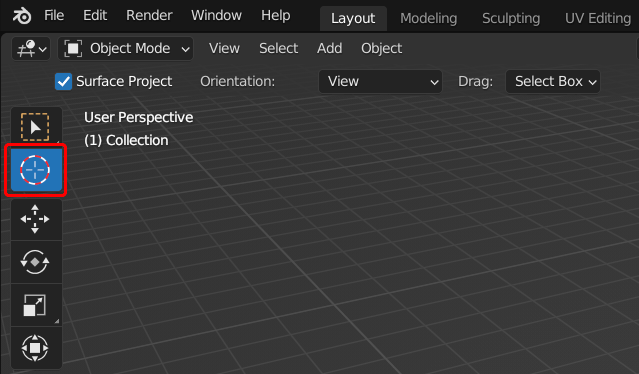Open the viewport View menu
Image resolution: width=639 pixels, height=374 pixels.
tap(224, 48)
